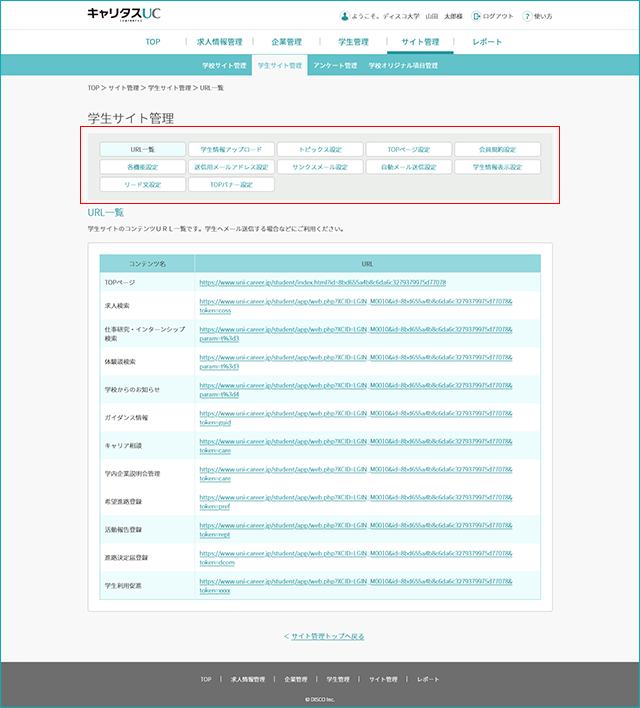Open the 学校からのお知らせ row URL link
Screen dimensions: 640x708
(x=356, y=390)
